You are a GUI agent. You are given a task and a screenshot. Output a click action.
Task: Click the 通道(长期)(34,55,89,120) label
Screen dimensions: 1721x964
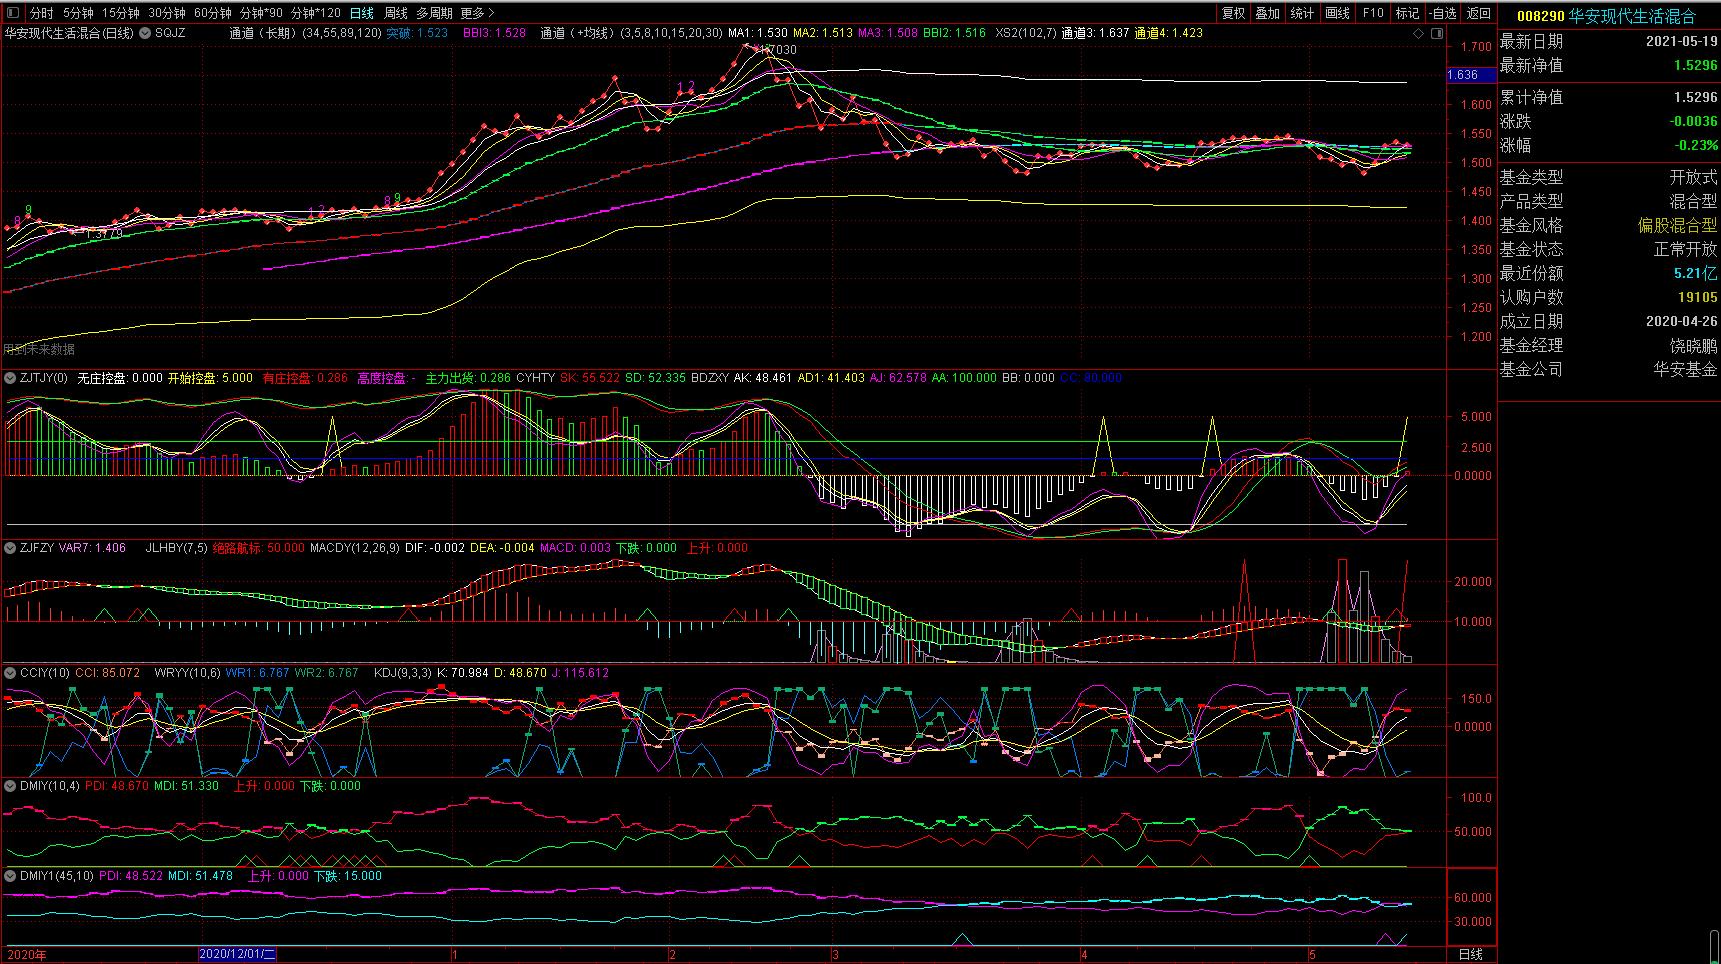pos(305,33)
